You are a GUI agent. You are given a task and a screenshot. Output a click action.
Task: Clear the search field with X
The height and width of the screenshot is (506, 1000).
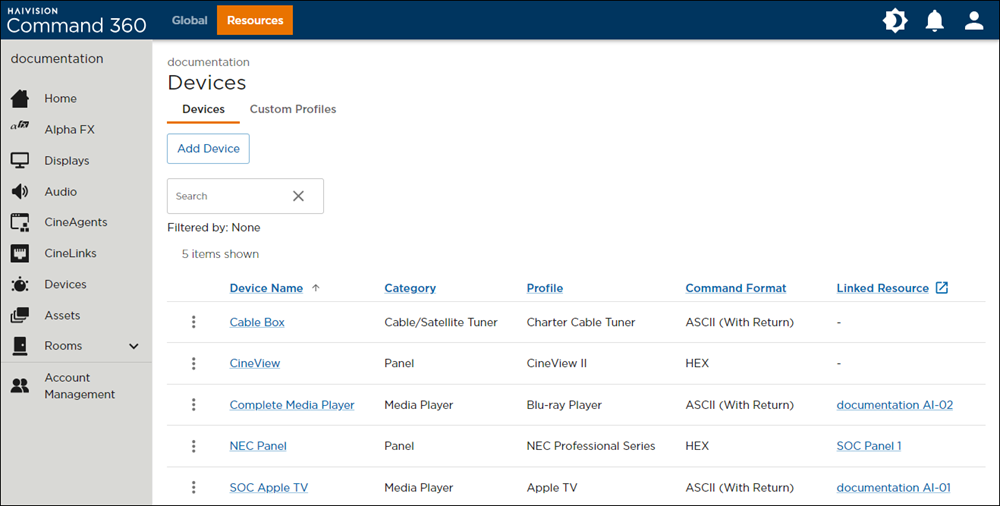point(298,196)
